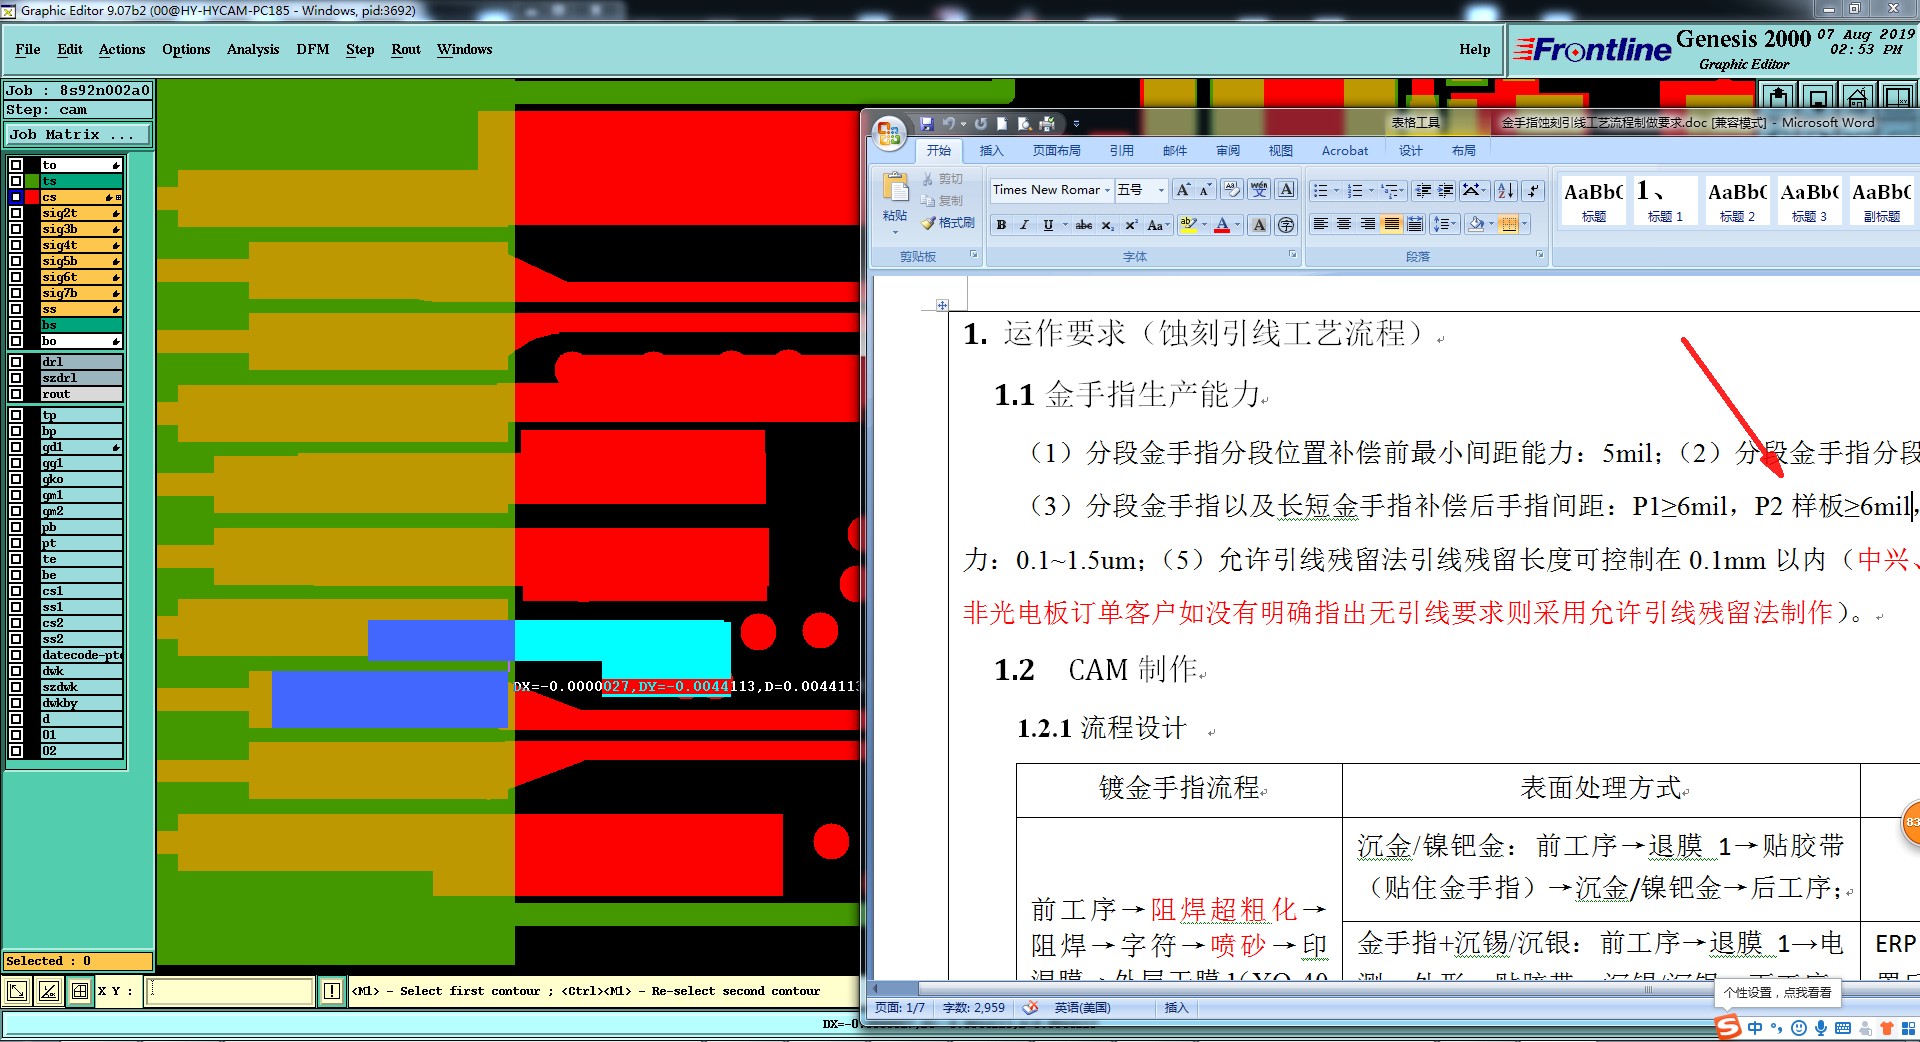
Task: Open the DFM menu in Genesis
Action: click(x=312, y=49)
